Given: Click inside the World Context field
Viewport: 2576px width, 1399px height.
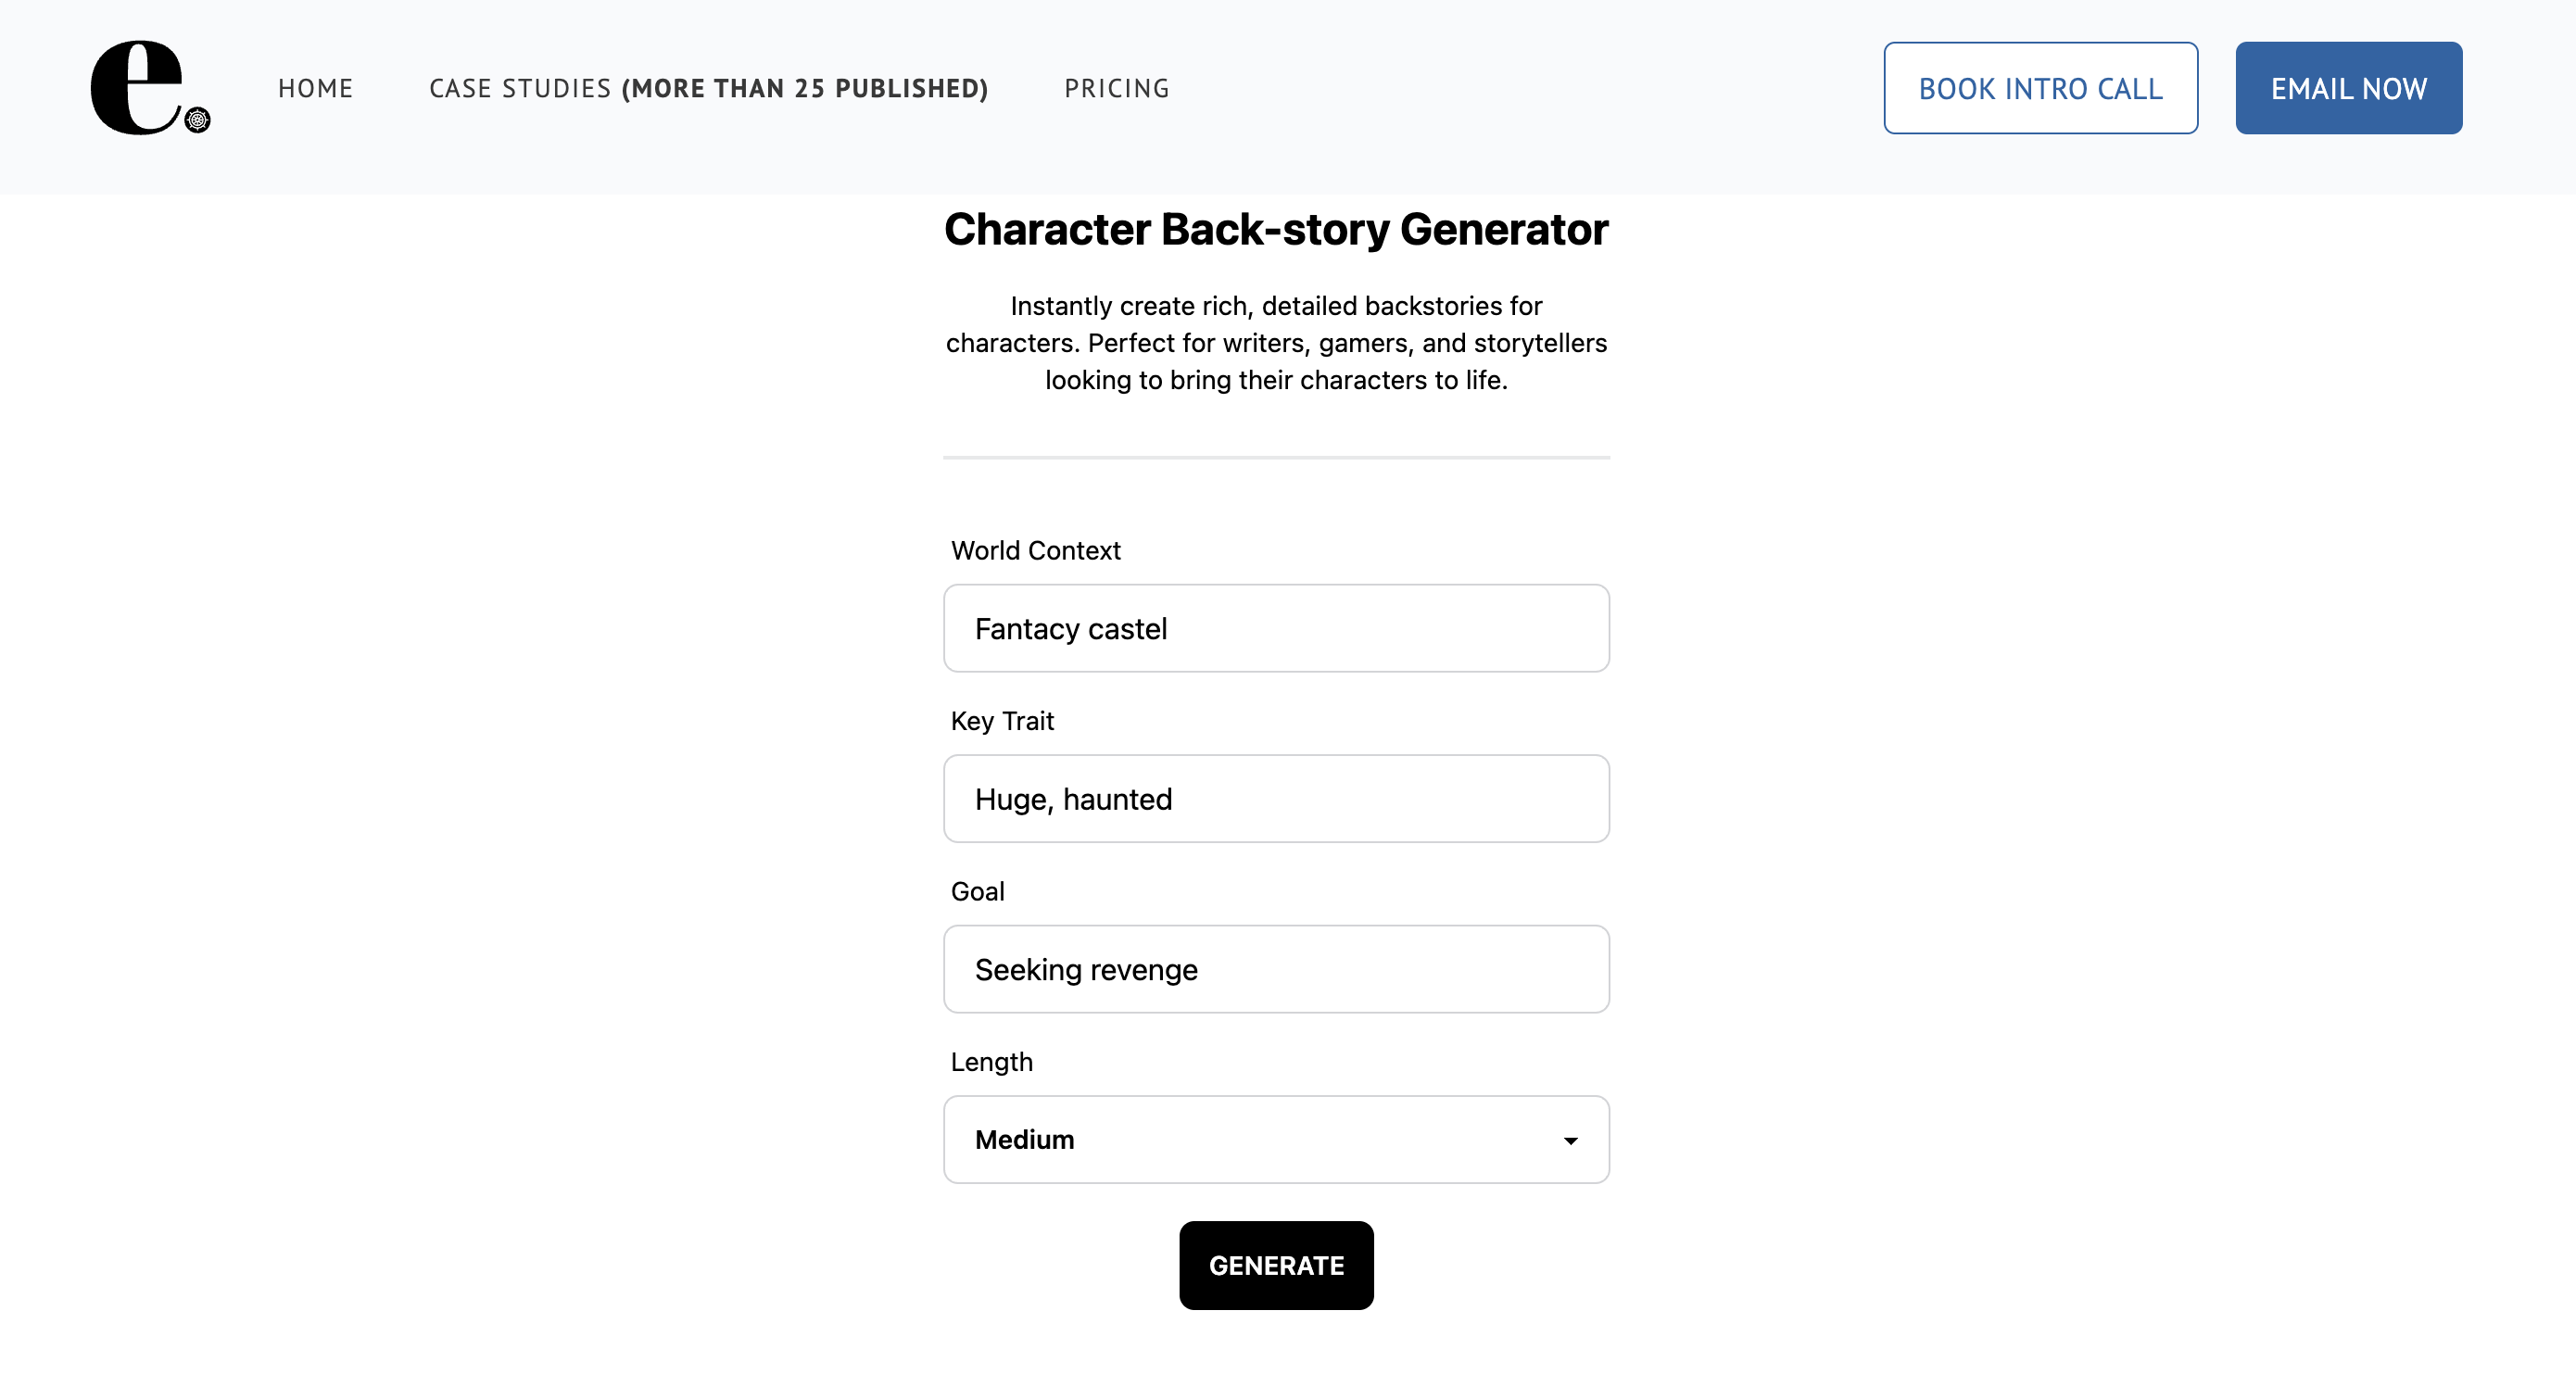Looking at the screenshot, I should tap(1276, 628).
